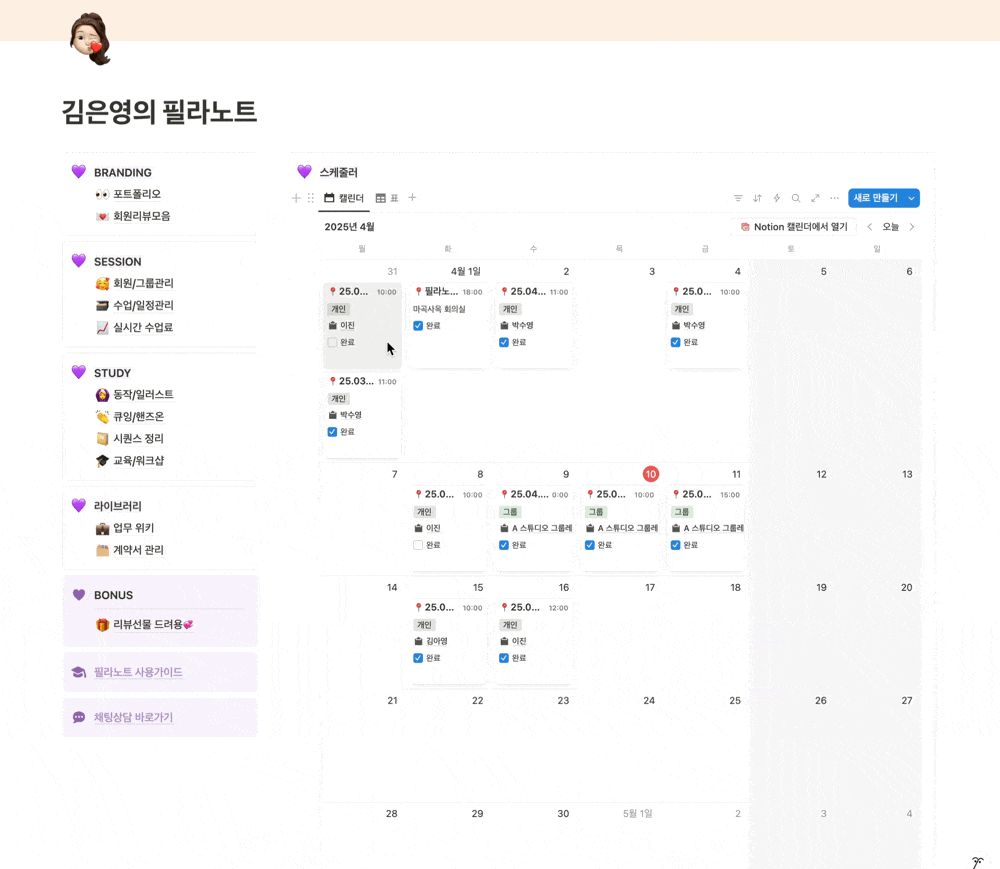Image resolution: width=1000 pixels, height=869 pixels.
Task: Open 교육/워크샵 page link
Action: coord(138,460)
